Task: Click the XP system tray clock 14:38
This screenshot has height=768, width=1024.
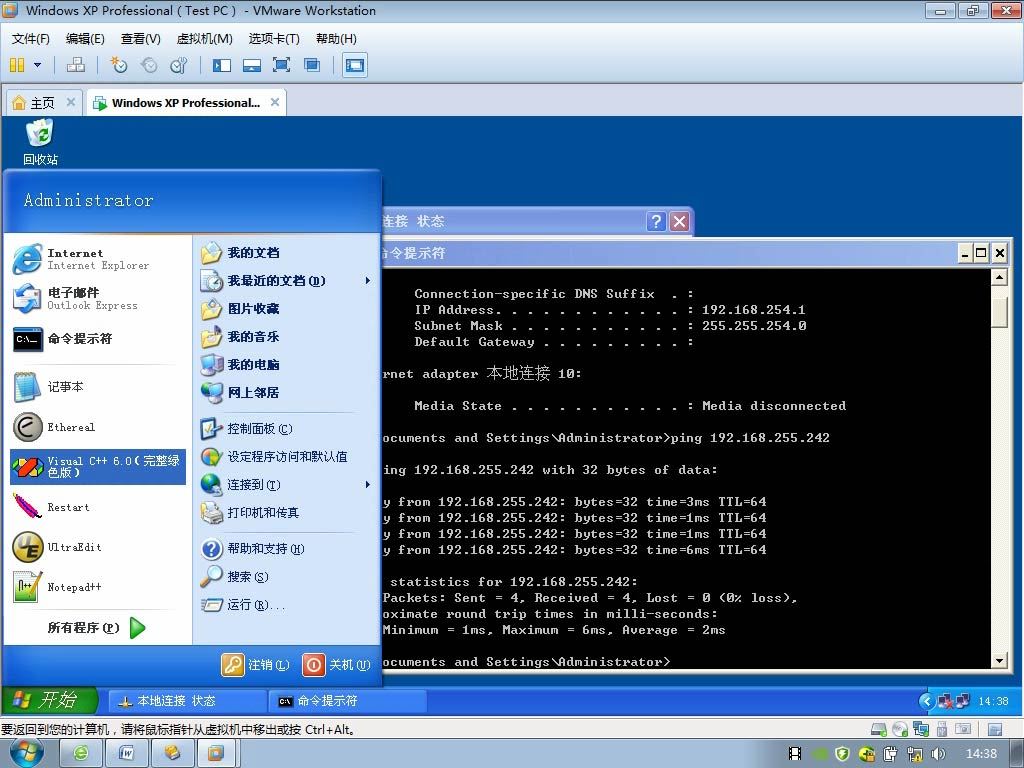Action: click(x=993, y=701)
